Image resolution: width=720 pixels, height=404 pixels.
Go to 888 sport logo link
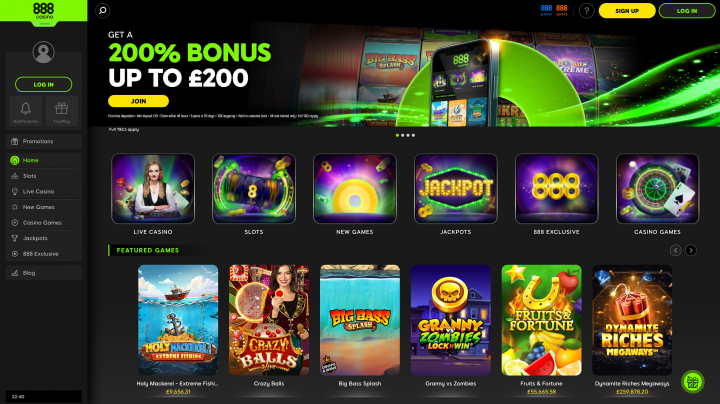point(562,10)
